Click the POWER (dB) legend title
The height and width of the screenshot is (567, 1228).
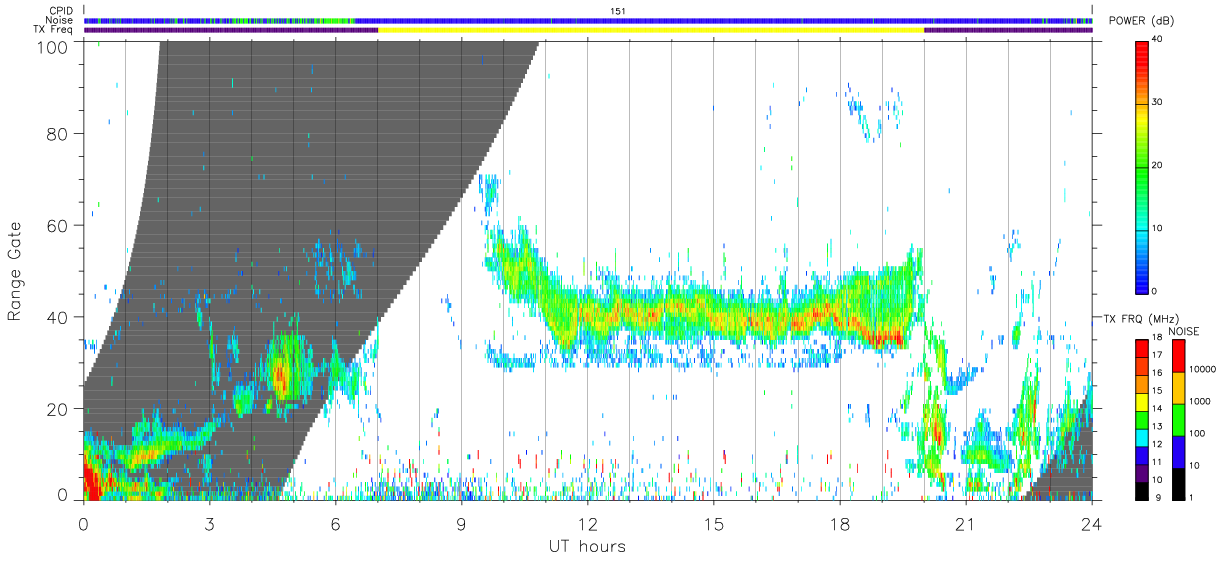pyautogui.click(x=1142, y=21)
